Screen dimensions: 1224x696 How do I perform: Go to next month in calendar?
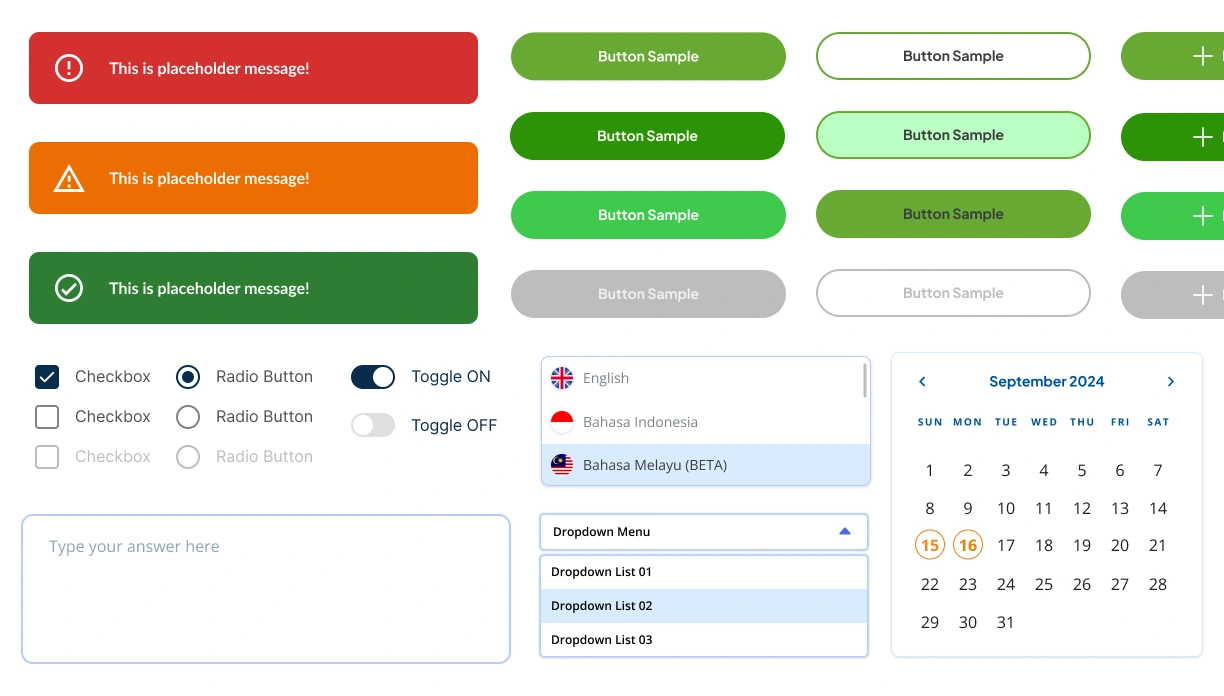1171,381
